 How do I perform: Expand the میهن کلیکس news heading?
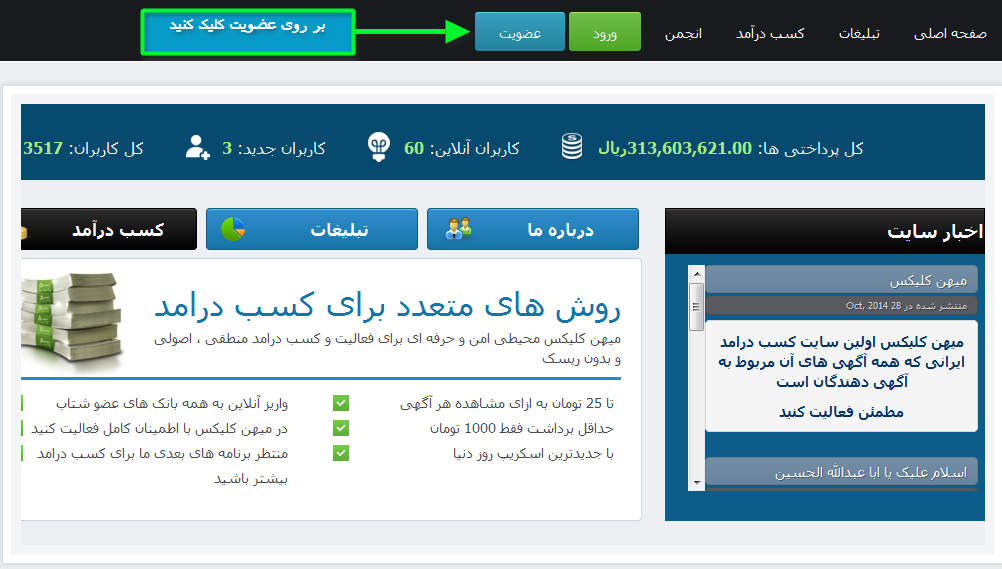pos(841,280)
